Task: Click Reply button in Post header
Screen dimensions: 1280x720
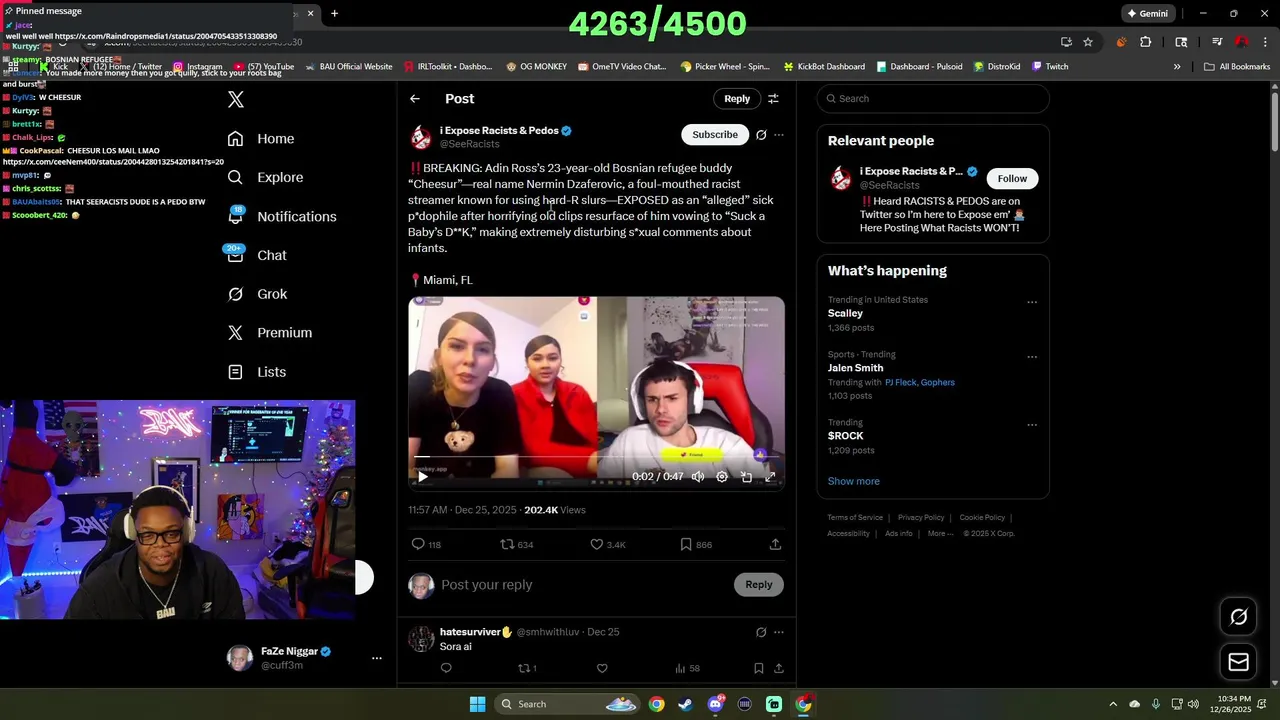Action: pyautogui.click(x=737, y=98)
